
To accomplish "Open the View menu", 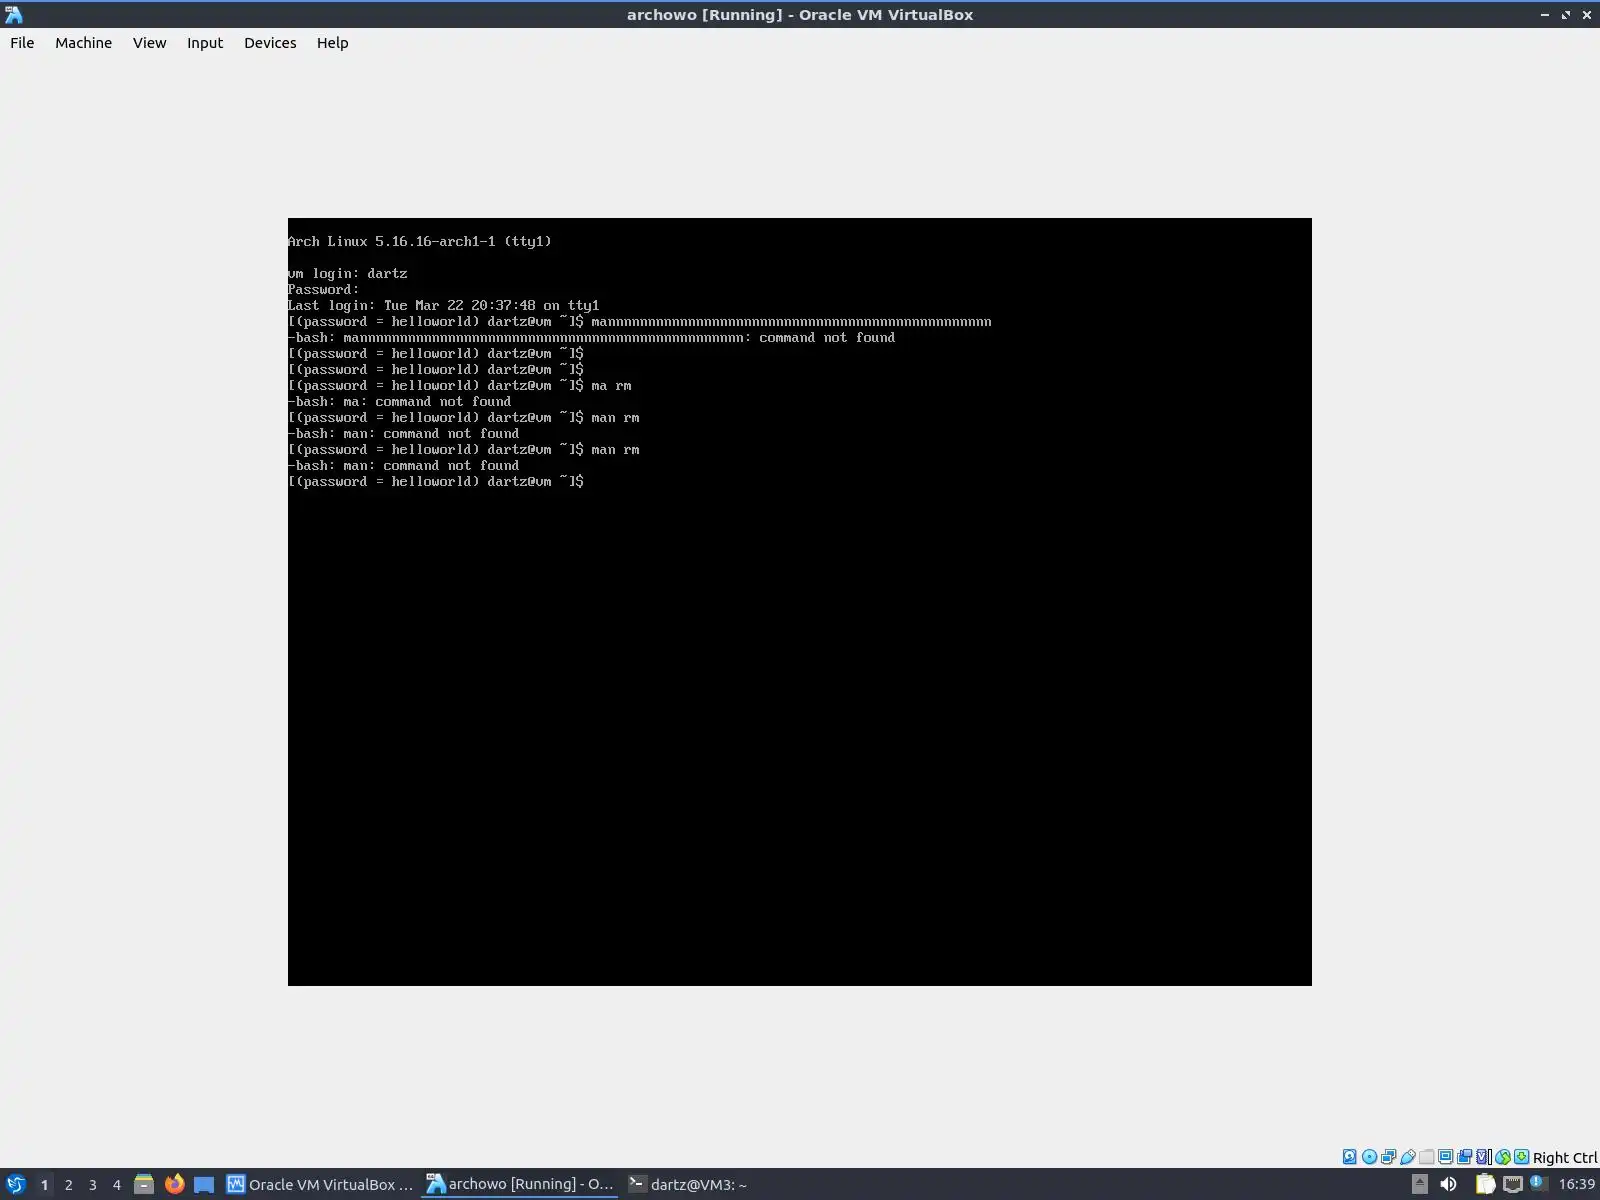I will click(x=149, y=43).
